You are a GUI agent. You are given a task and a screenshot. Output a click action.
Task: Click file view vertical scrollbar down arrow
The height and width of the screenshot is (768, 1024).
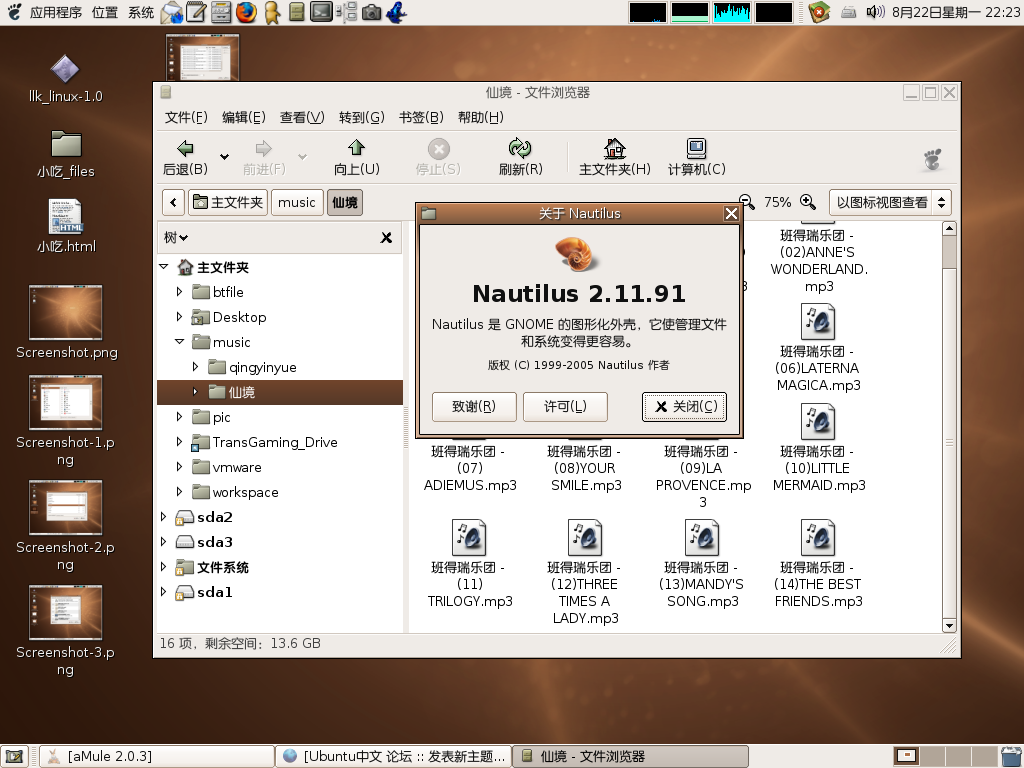[950, 626]
